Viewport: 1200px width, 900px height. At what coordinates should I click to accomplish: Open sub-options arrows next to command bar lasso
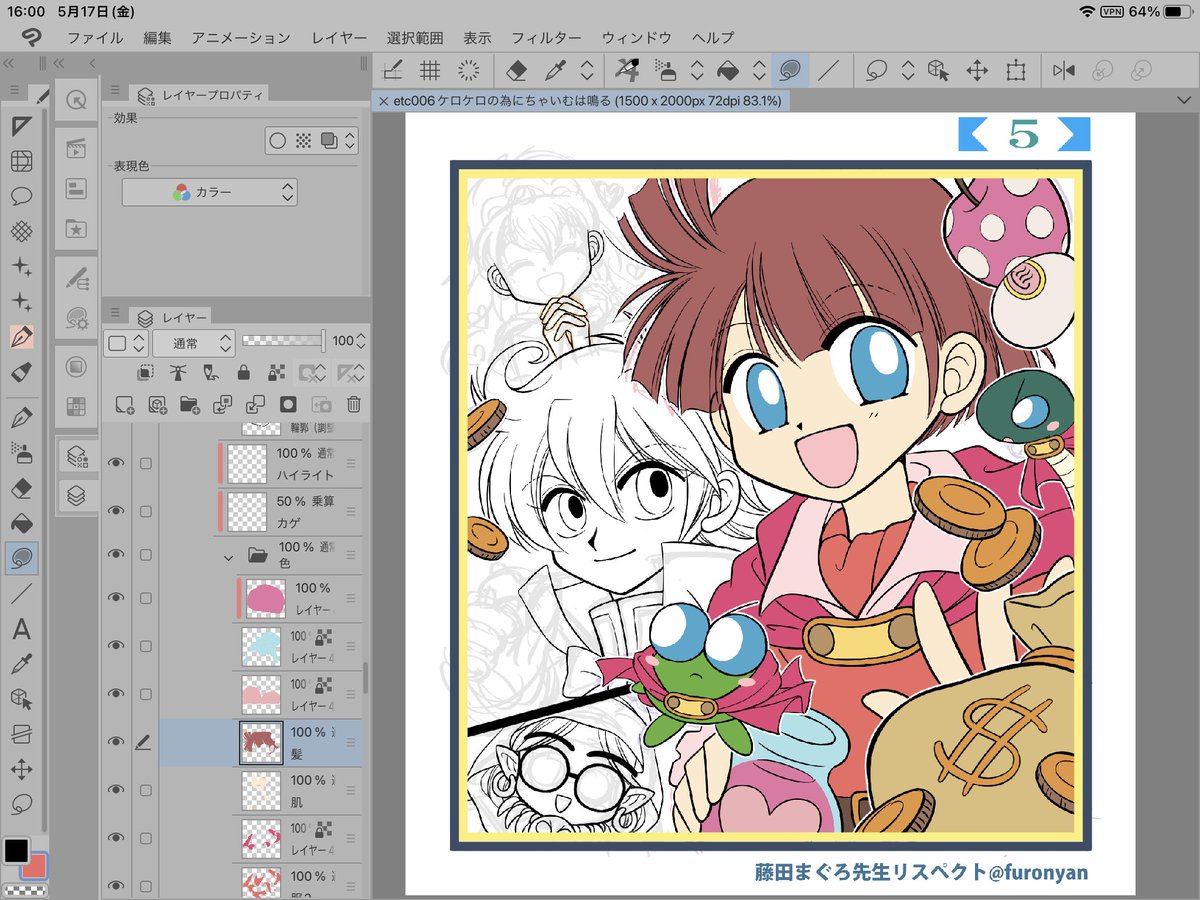tap(908, 70)
